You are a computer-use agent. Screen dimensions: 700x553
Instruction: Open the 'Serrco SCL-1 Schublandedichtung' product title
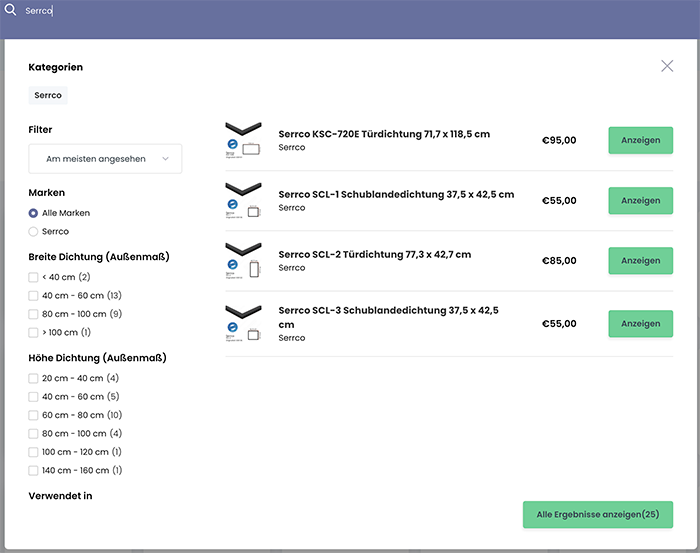[x=396, y=194]
